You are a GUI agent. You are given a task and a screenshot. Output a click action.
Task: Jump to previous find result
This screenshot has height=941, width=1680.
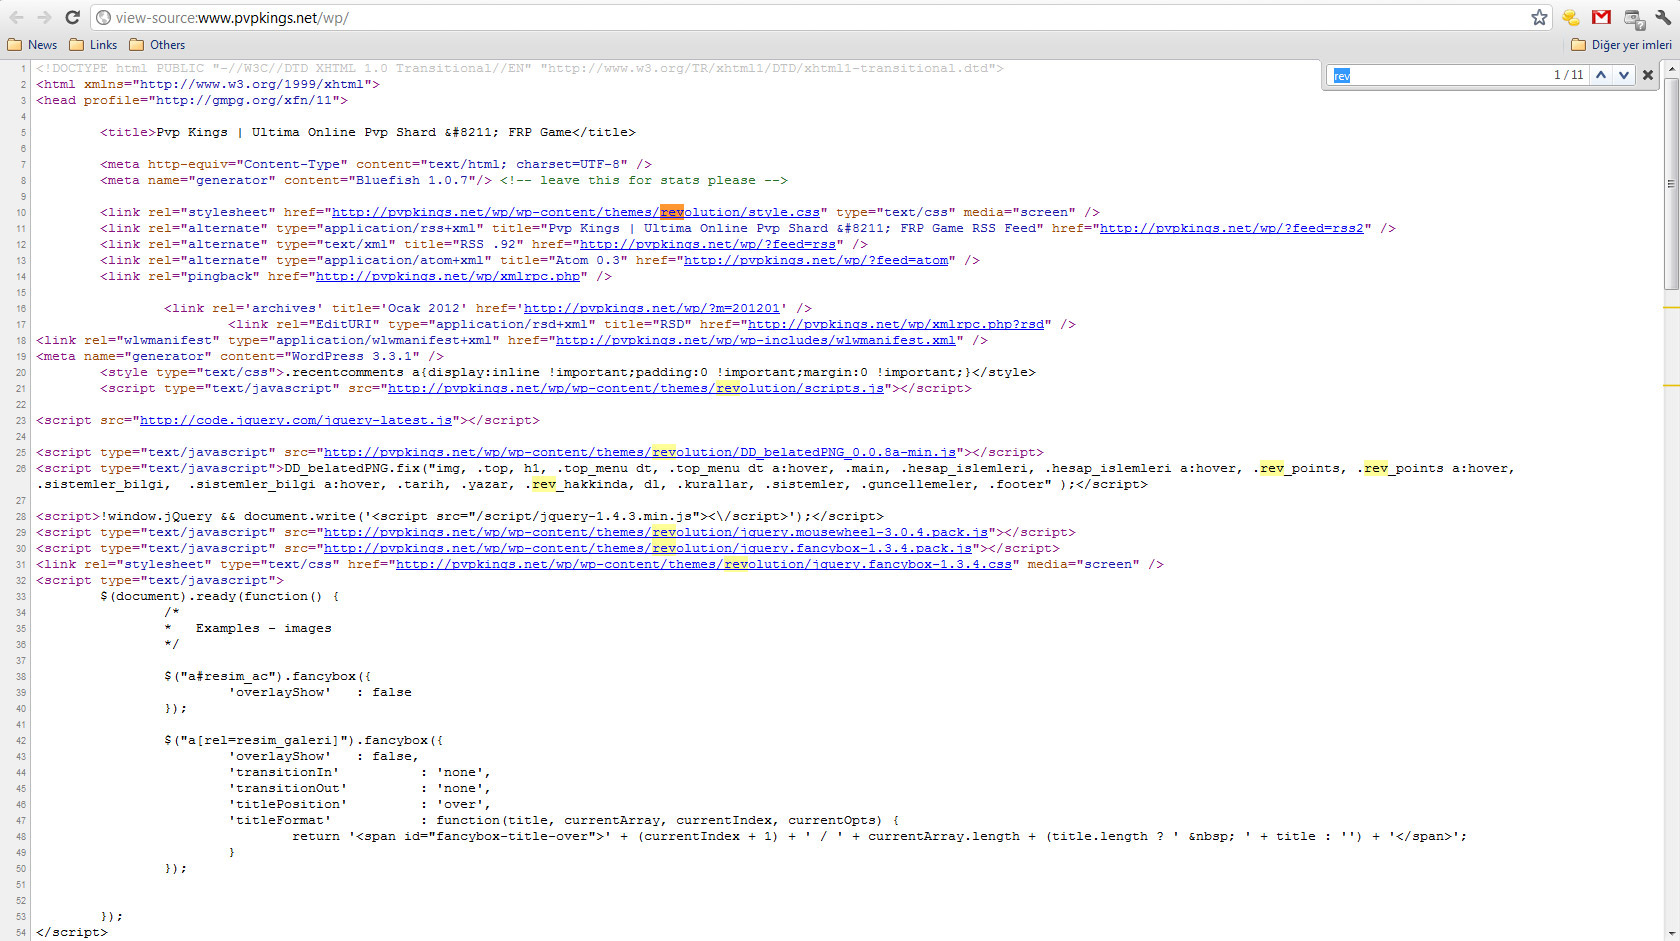click(1601, 75)
